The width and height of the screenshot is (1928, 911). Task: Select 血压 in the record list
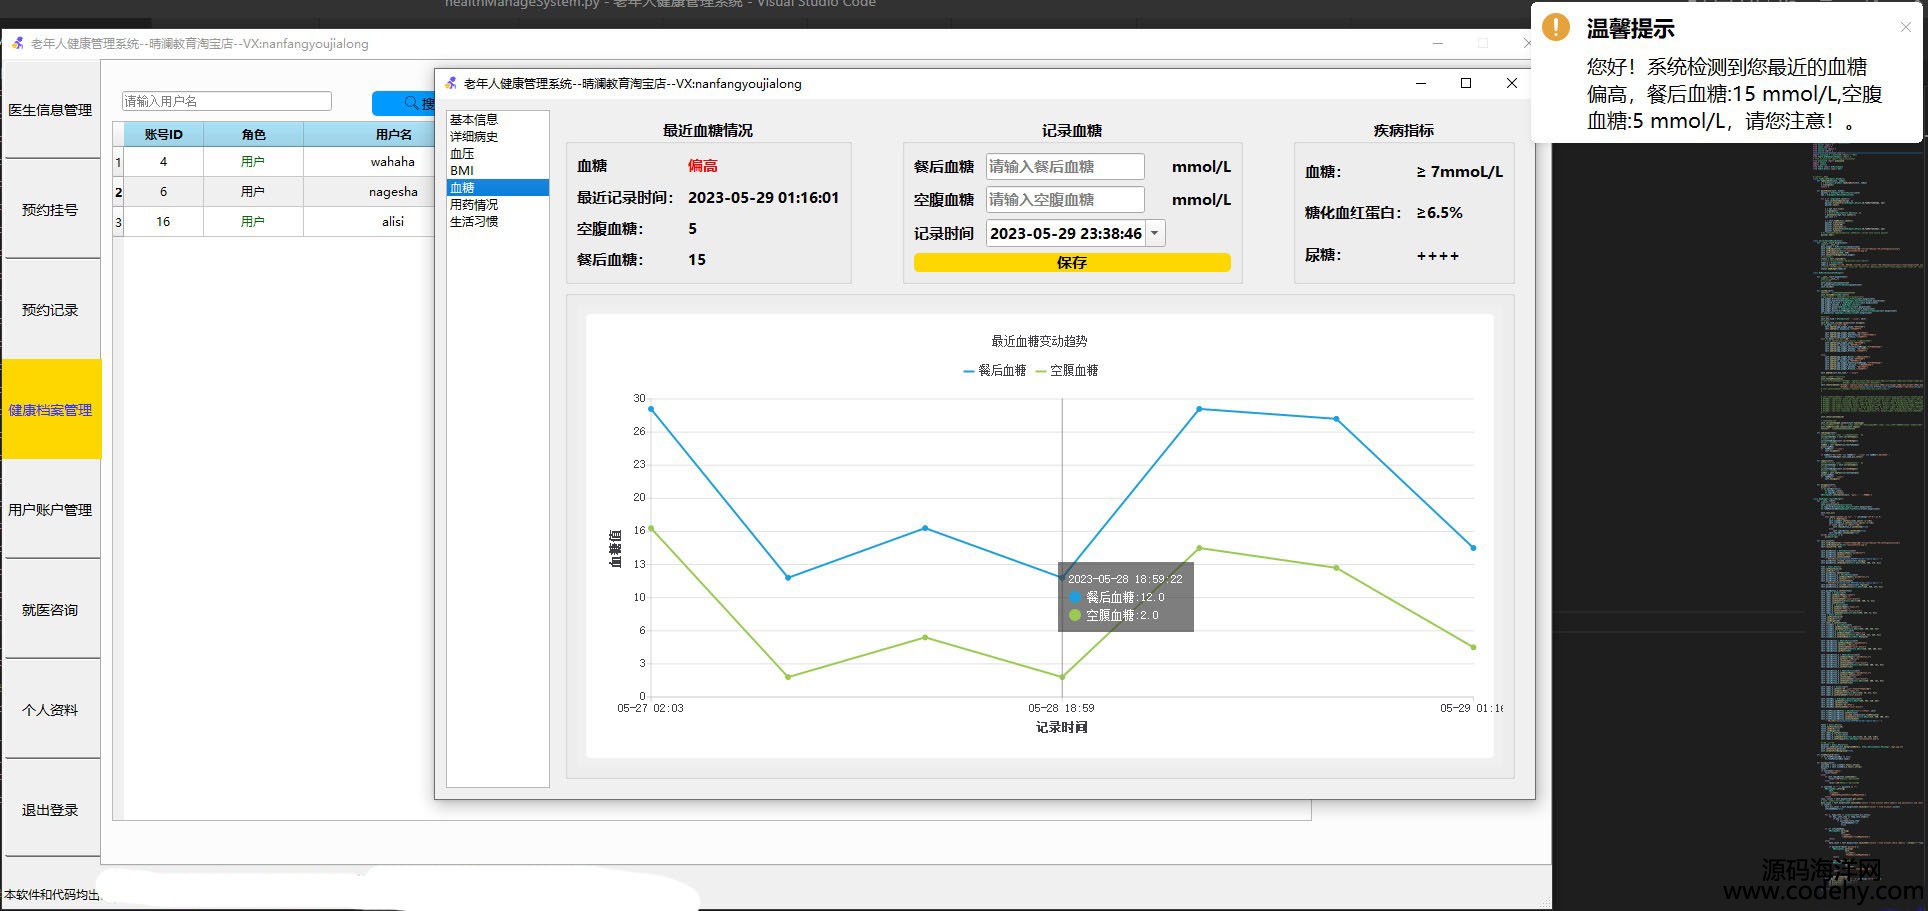click(462, 154)
